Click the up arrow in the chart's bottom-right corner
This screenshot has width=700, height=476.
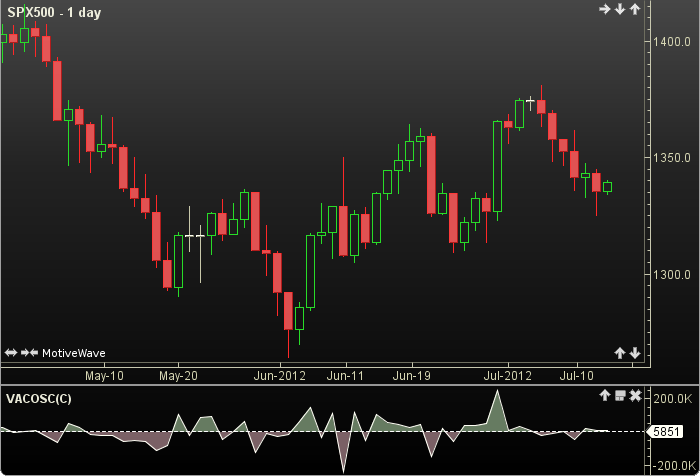pyautogui.click(x=620, y=353)
